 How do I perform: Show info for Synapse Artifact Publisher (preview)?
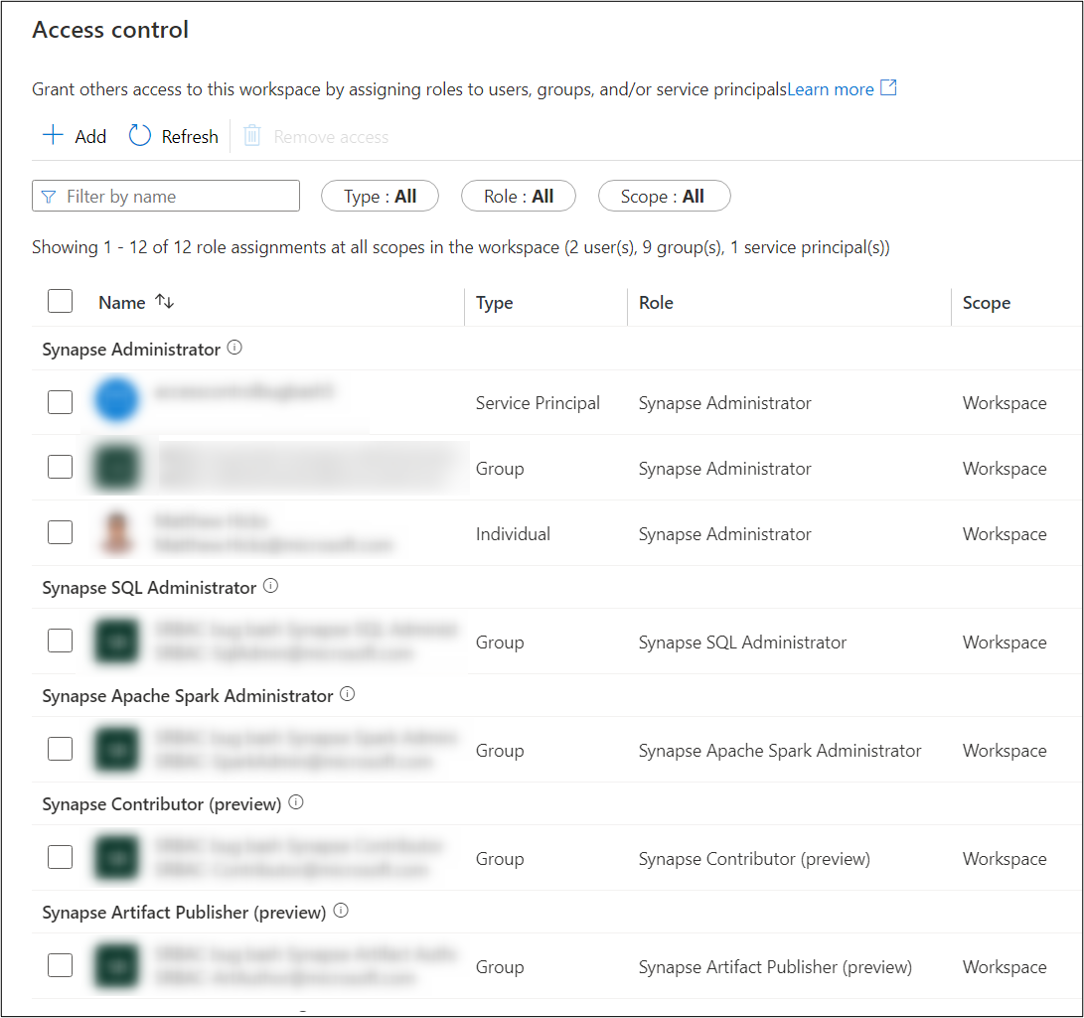pos(341,911)
